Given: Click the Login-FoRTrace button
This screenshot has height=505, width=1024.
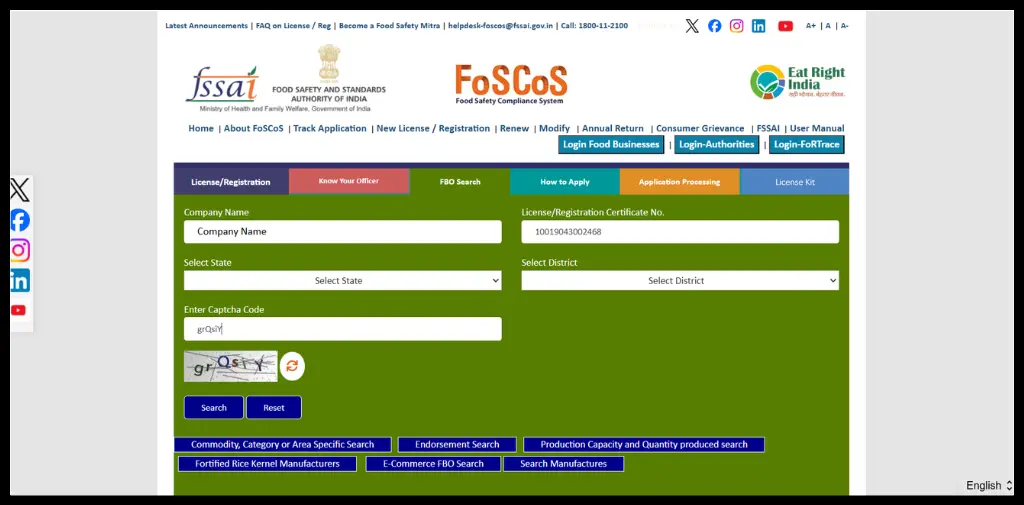Looking at the screenshot, I should click(807, 144).
